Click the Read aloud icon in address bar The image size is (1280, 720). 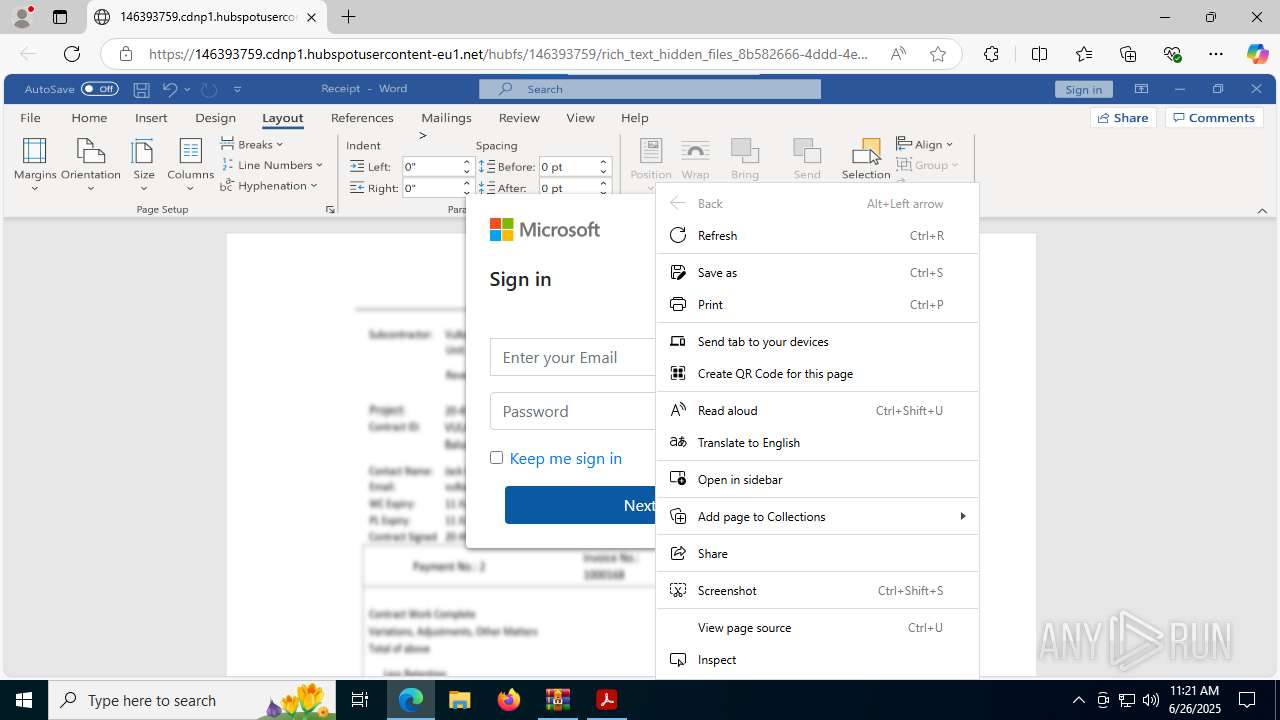click(x=898, y=54)
